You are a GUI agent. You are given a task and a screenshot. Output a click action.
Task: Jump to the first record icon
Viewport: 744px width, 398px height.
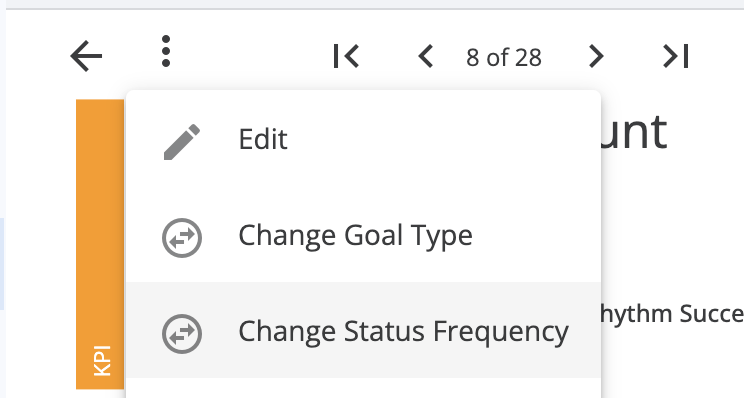pos(346,56)
